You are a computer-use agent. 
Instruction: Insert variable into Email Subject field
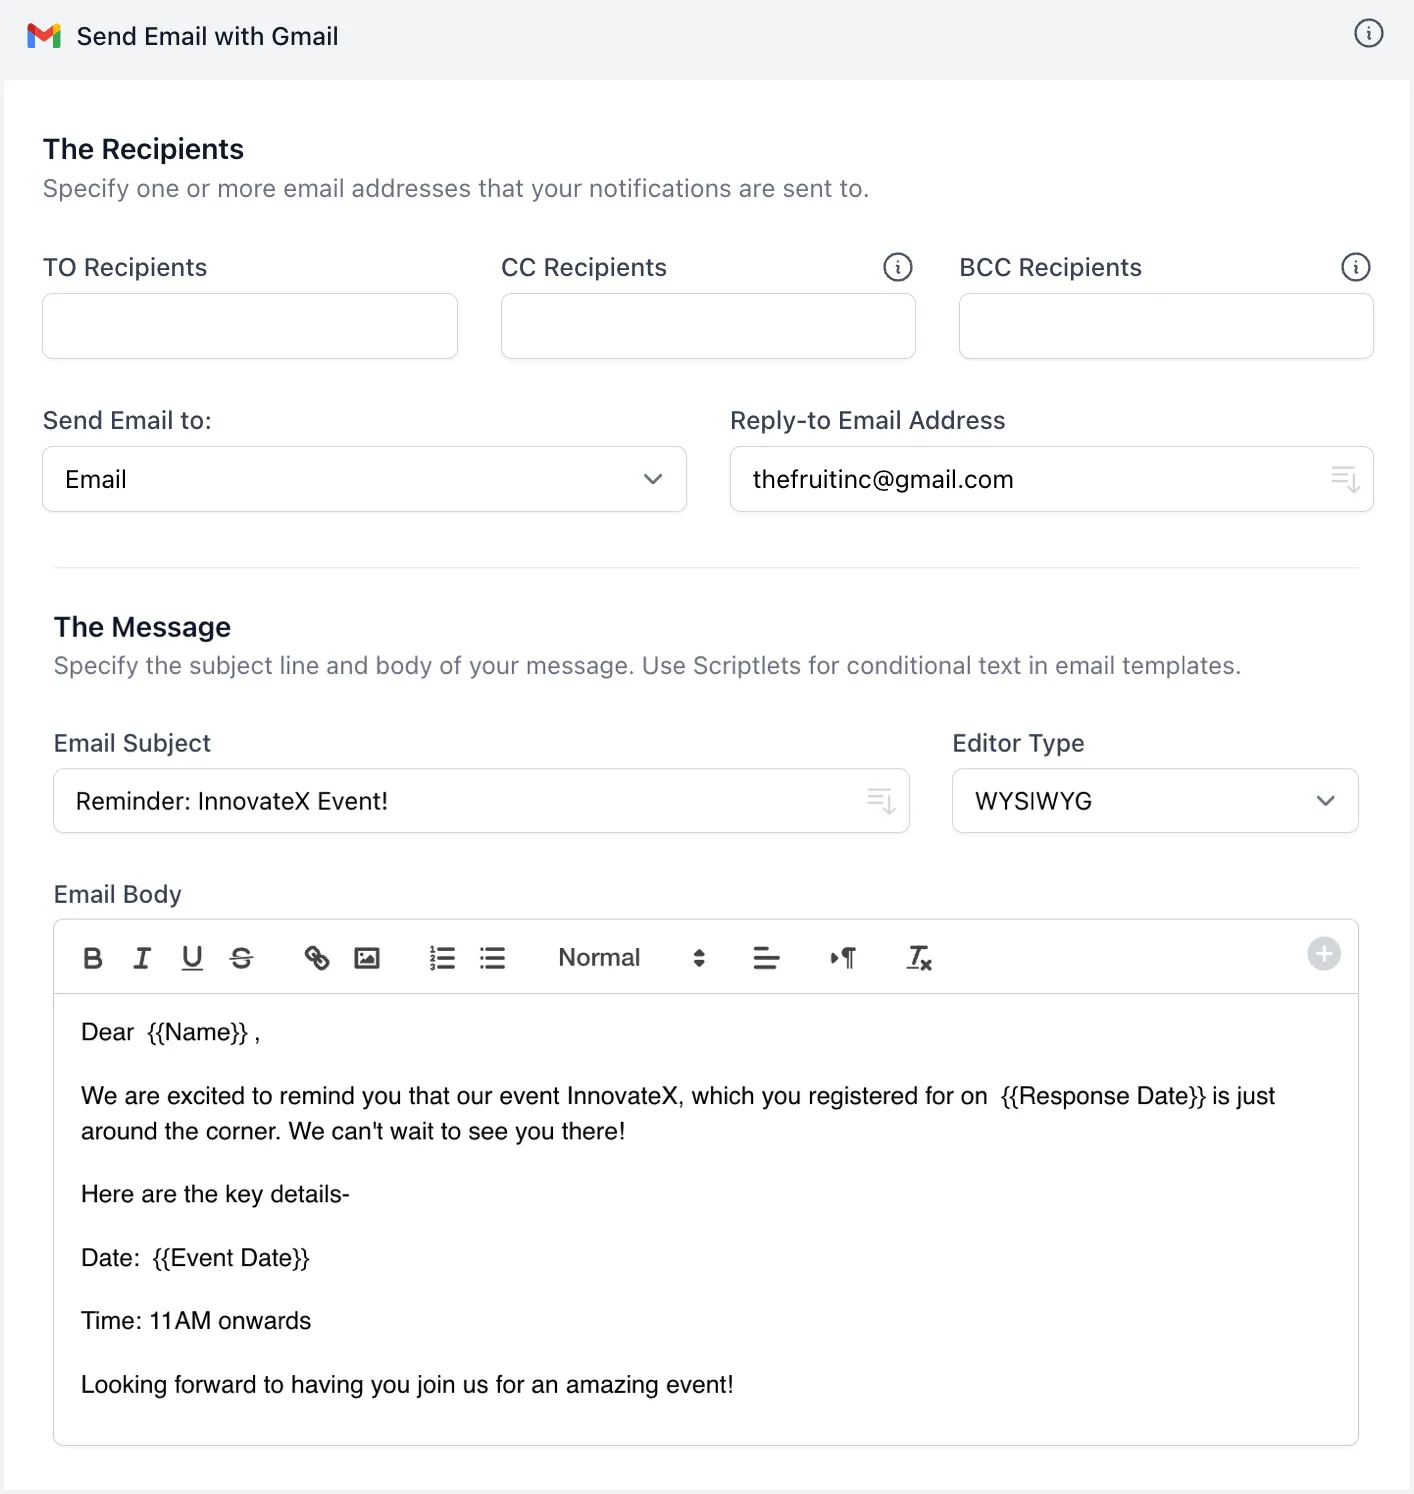(879, 800)
